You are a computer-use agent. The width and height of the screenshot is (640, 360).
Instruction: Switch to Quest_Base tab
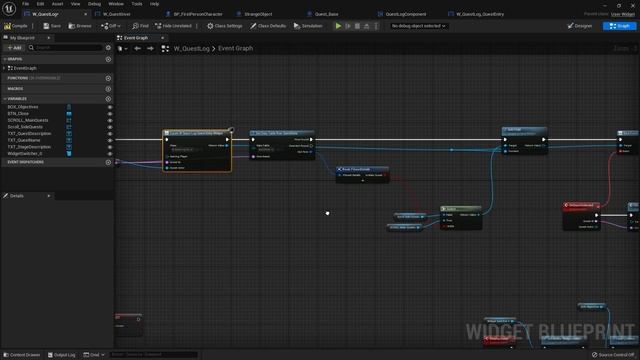pos(326,14)
